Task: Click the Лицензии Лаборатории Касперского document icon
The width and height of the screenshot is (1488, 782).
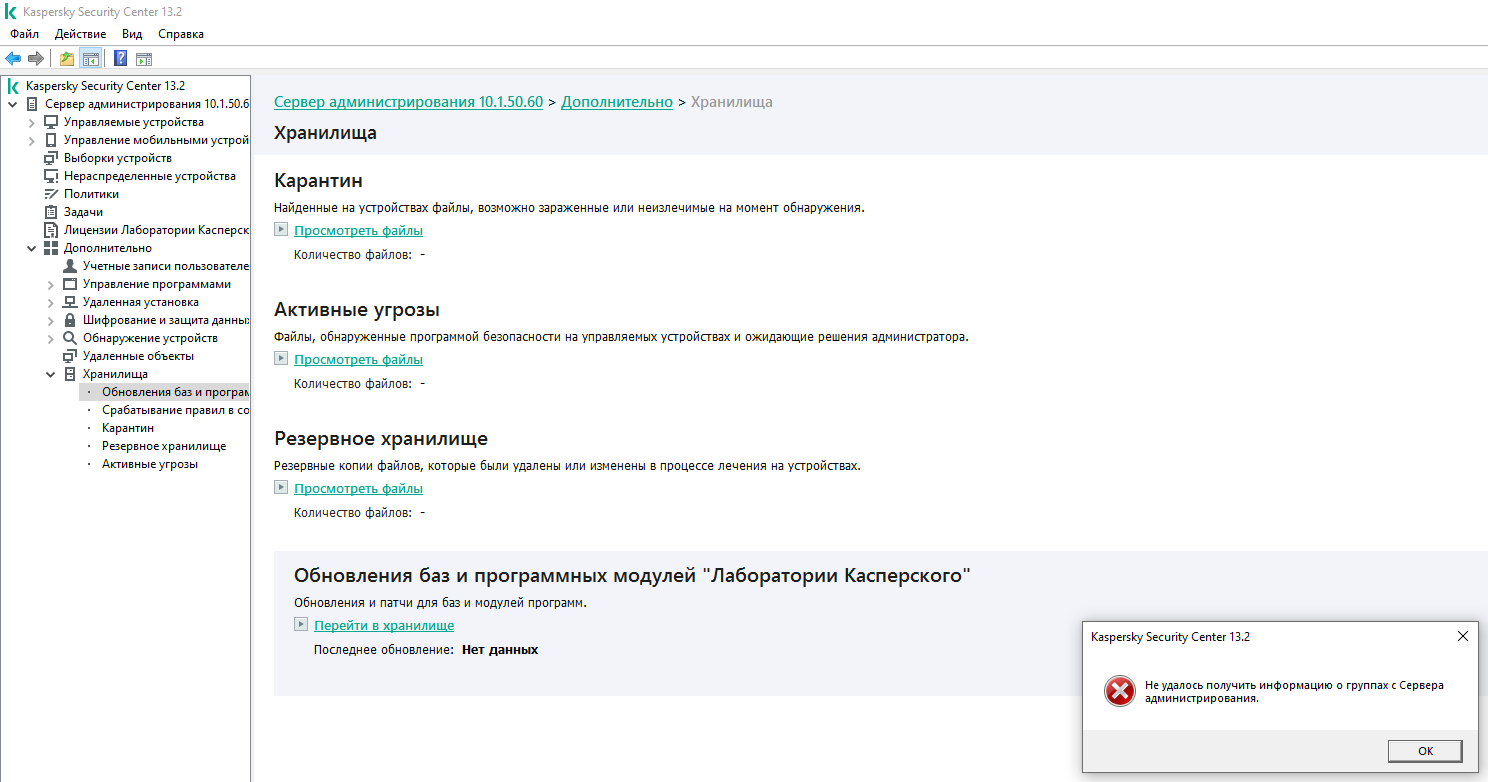Action: point(51,230)
